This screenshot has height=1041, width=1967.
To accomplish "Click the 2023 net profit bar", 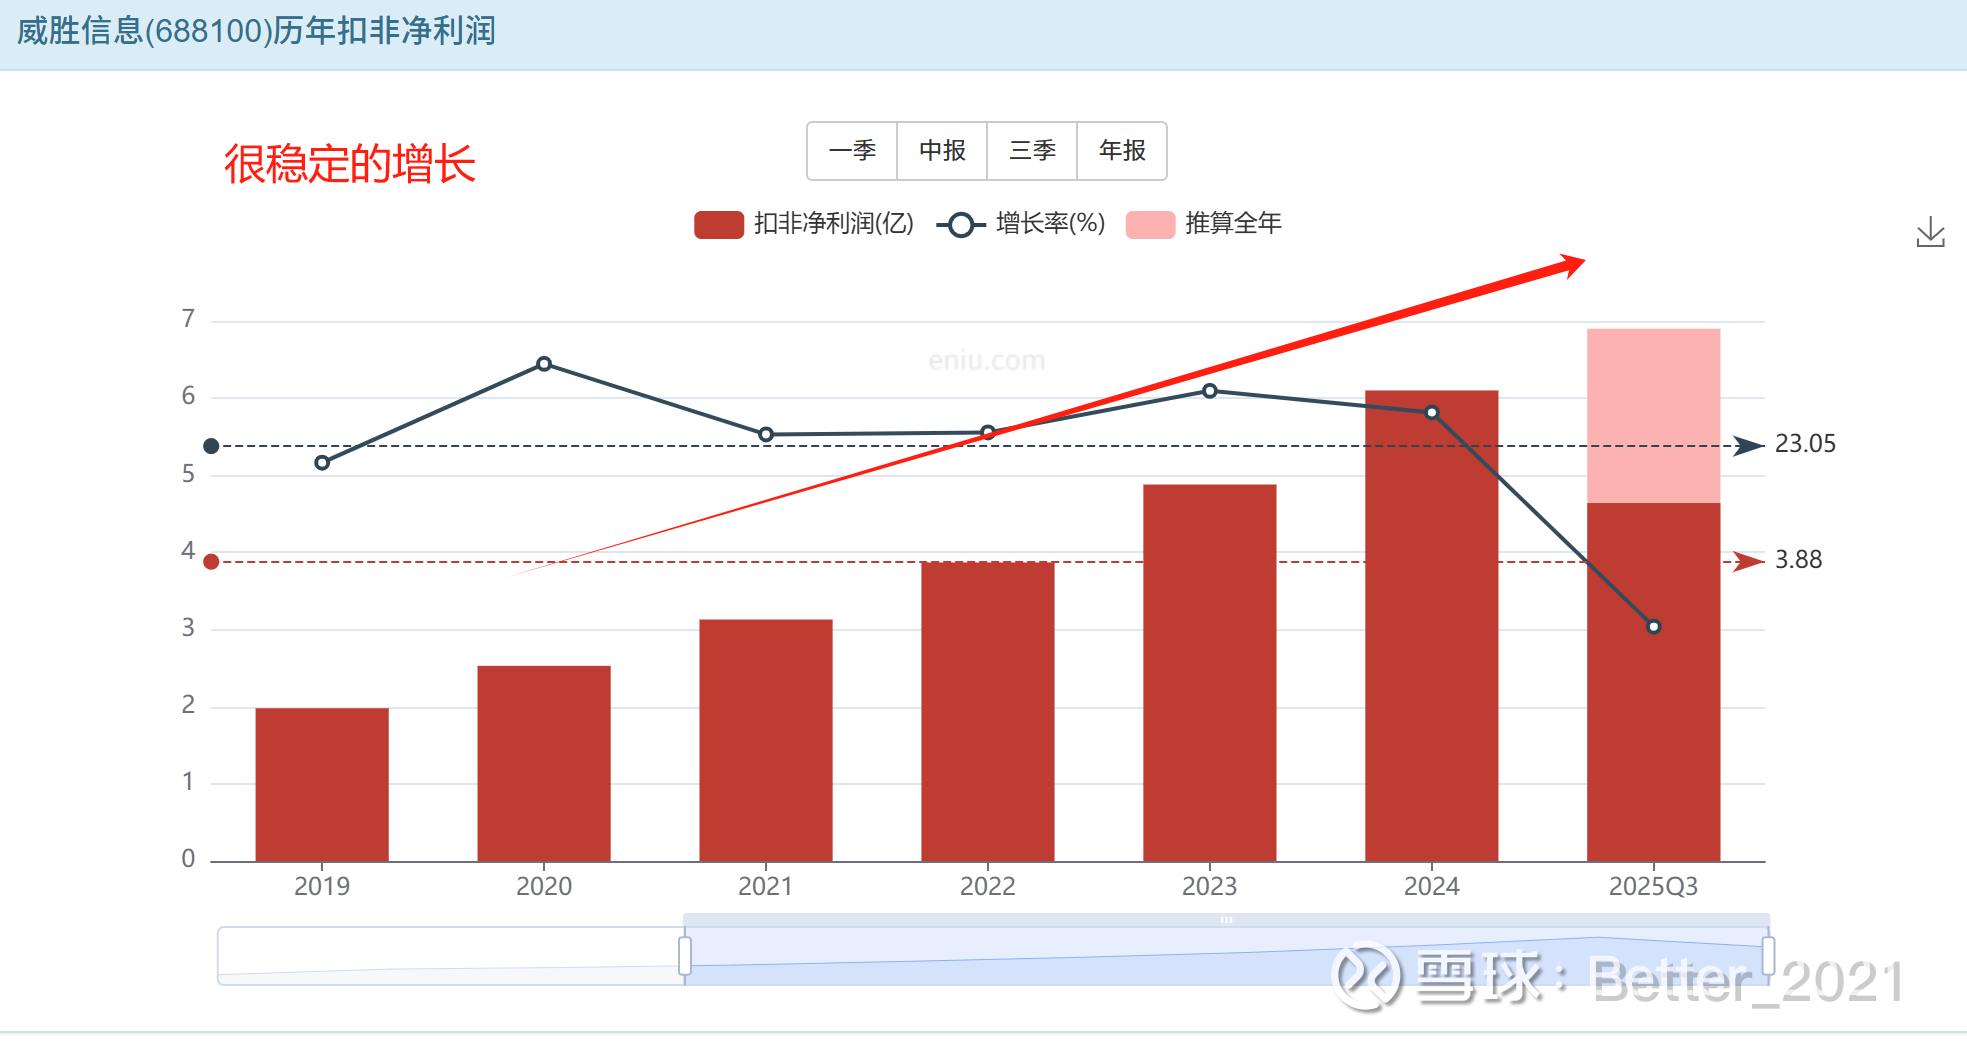I will [x=1210, y=673].
